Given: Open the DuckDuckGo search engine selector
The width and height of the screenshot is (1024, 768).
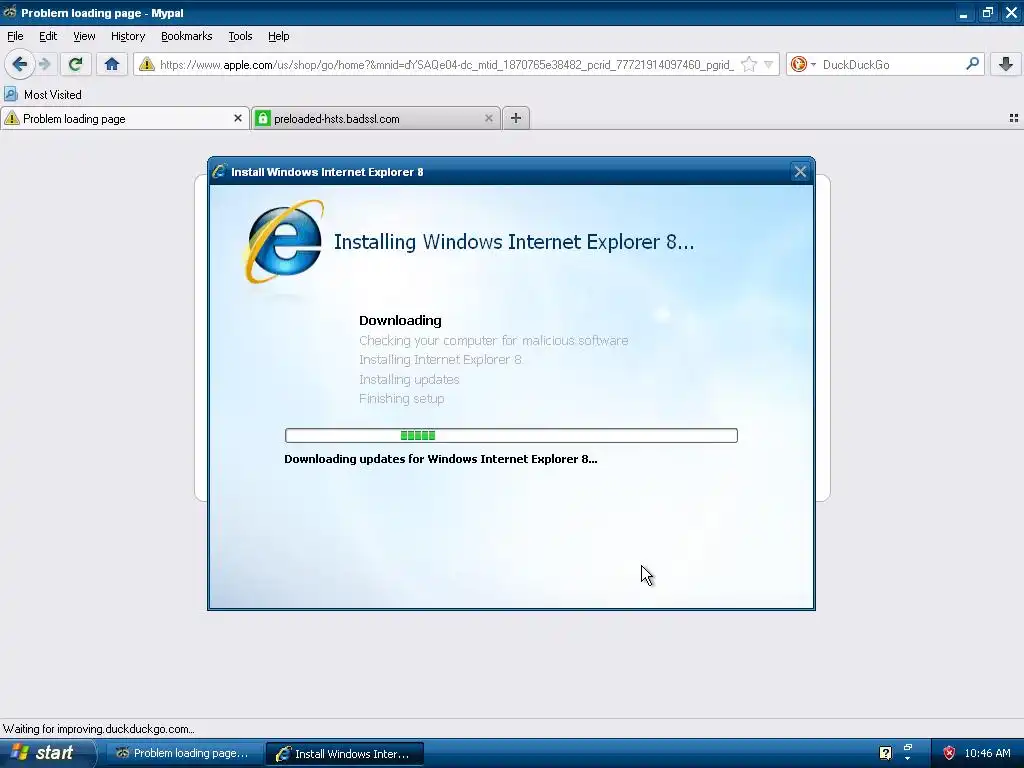Looking at the screenshot, I should pos(803,64).
